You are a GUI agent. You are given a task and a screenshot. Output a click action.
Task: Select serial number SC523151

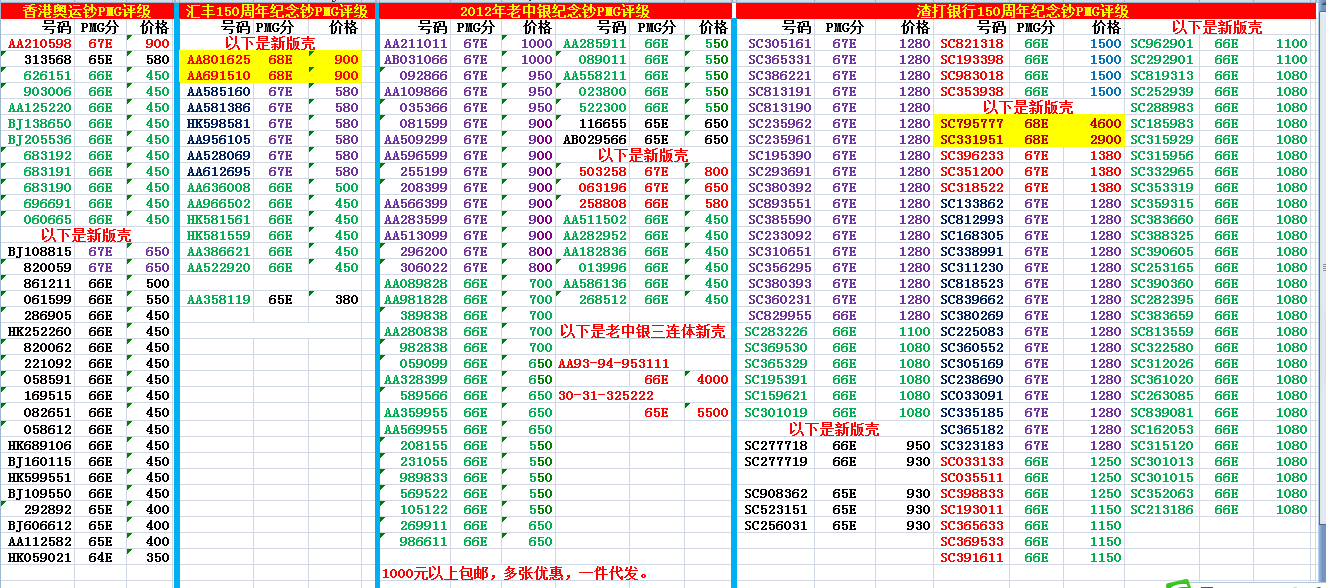pyautogui.click(x=776, y=510)
